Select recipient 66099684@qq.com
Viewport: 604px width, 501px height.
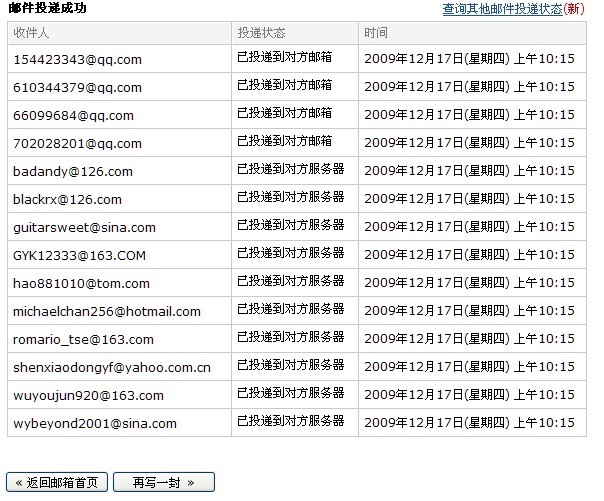(x=74, y=115)
